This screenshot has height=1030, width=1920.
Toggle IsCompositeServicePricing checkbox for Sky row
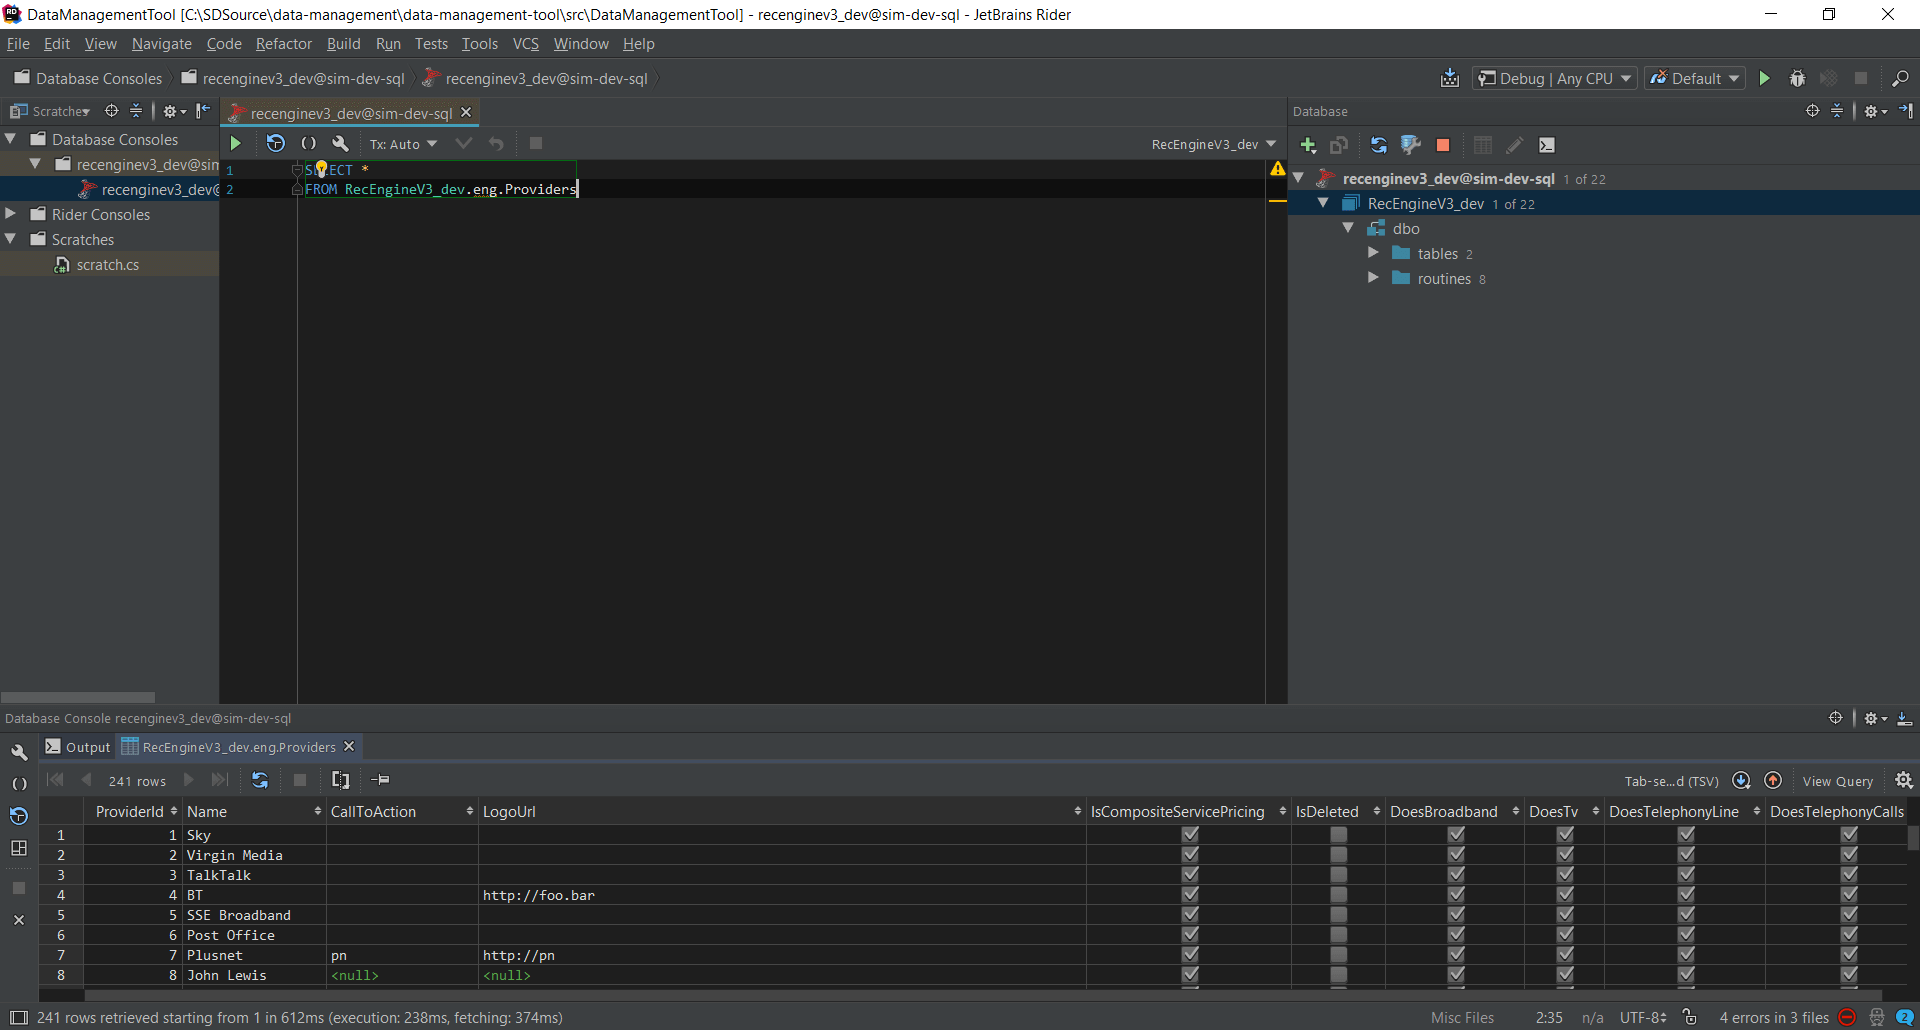tap(1190, 834)
